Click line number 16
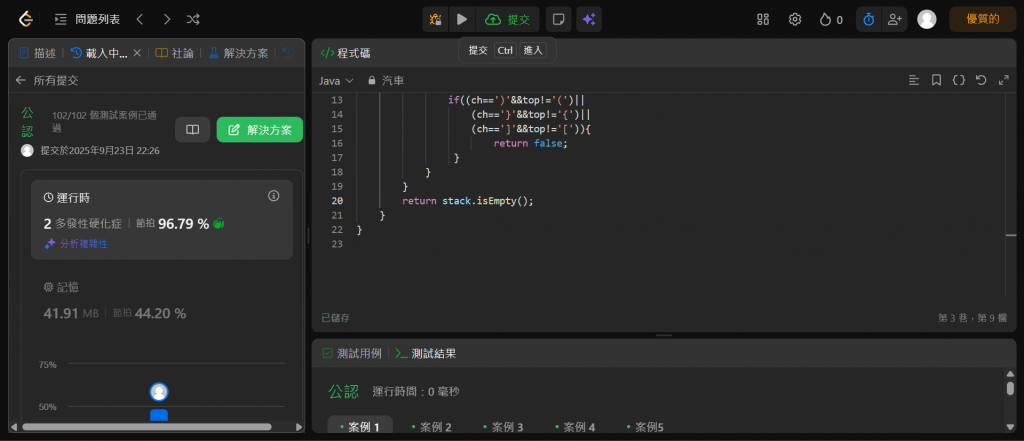This screenshot has height=441, width=1024. click(x=337, y=143)
